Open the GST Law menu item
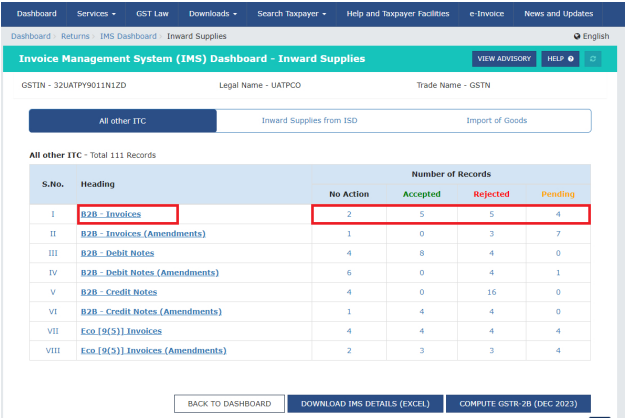 [x=152, y=14]
